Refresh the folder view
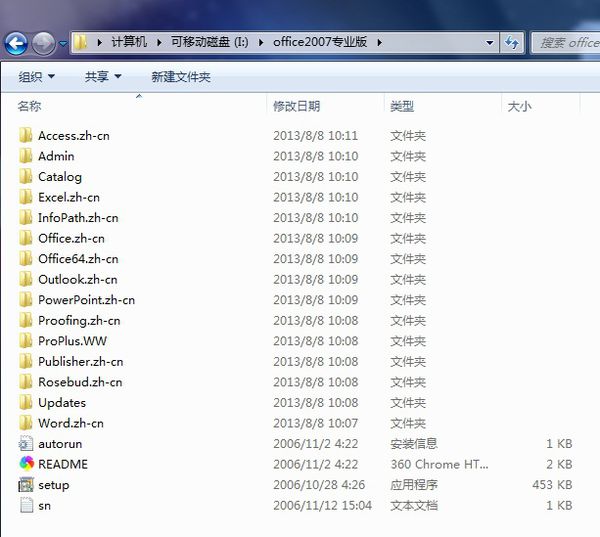The height and width of the screenshot is (537, 600). pyautogui.click(x=512, y=42)
